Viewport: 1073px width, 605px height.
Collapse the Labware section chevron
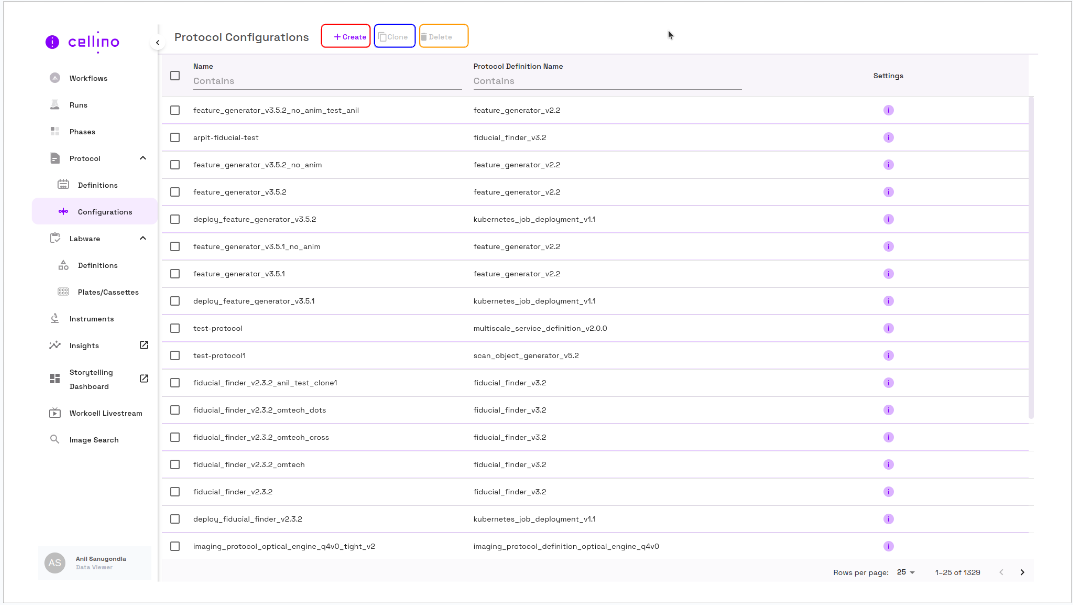click(x=143, y=238)
